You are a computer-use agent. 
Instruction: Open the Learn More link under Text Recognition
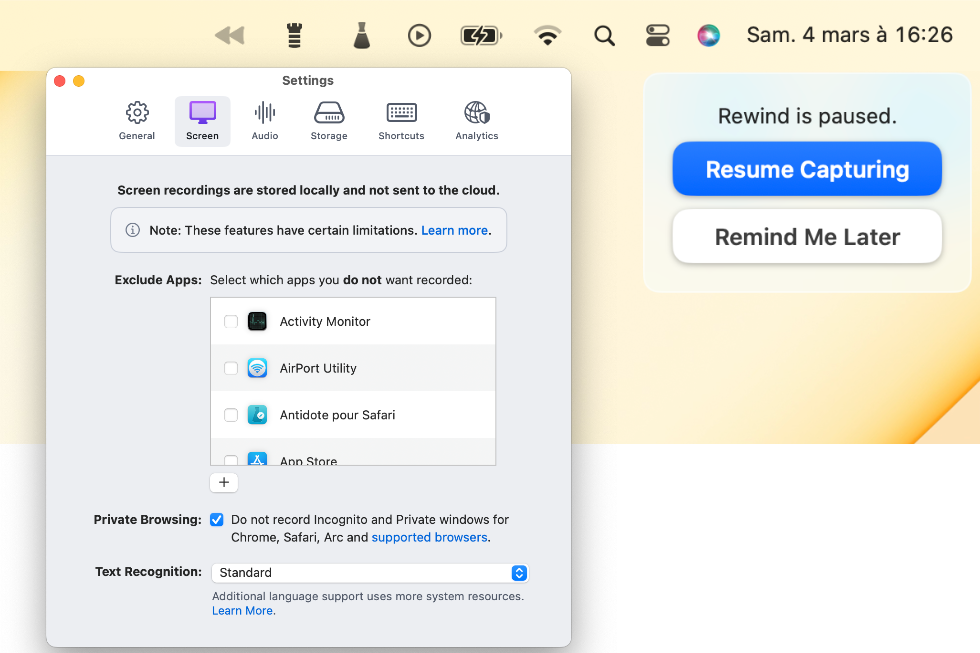tap(242, 611)
